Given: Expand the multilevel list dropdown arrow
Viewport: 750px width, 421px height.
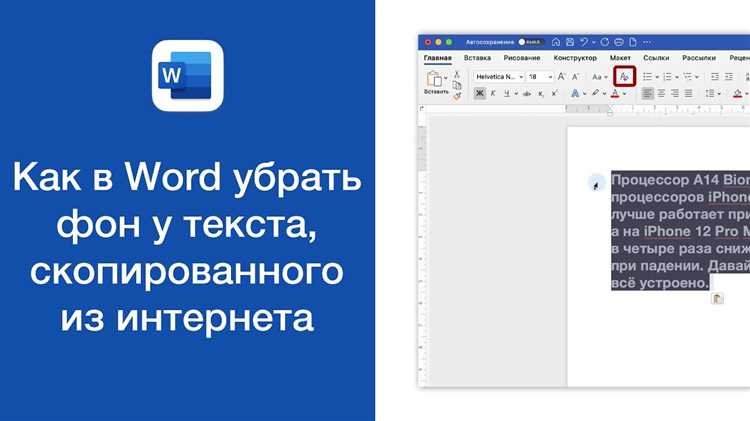Looking at the screenshot, I should point(697,77).
